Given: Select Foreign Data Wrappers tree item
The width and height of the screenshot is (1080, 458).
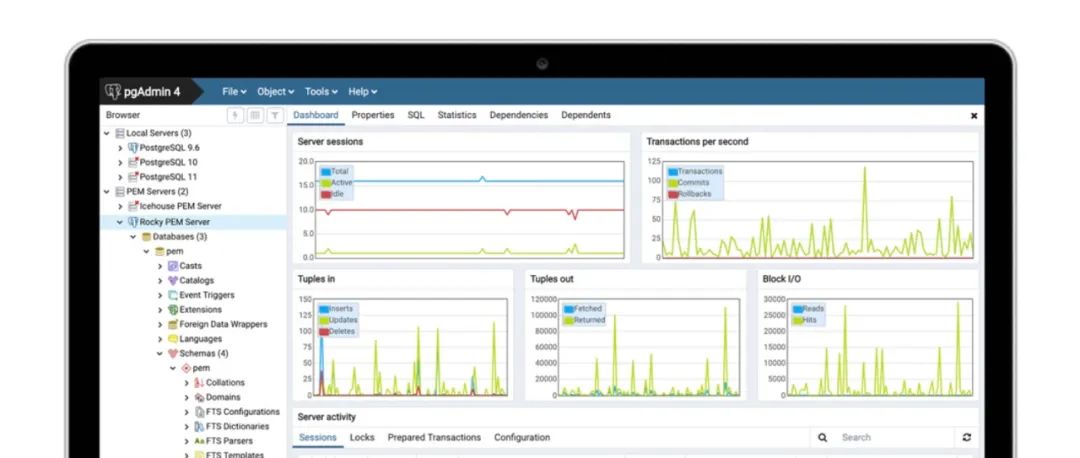Looking at the screenshot, I should coord(223,325).
